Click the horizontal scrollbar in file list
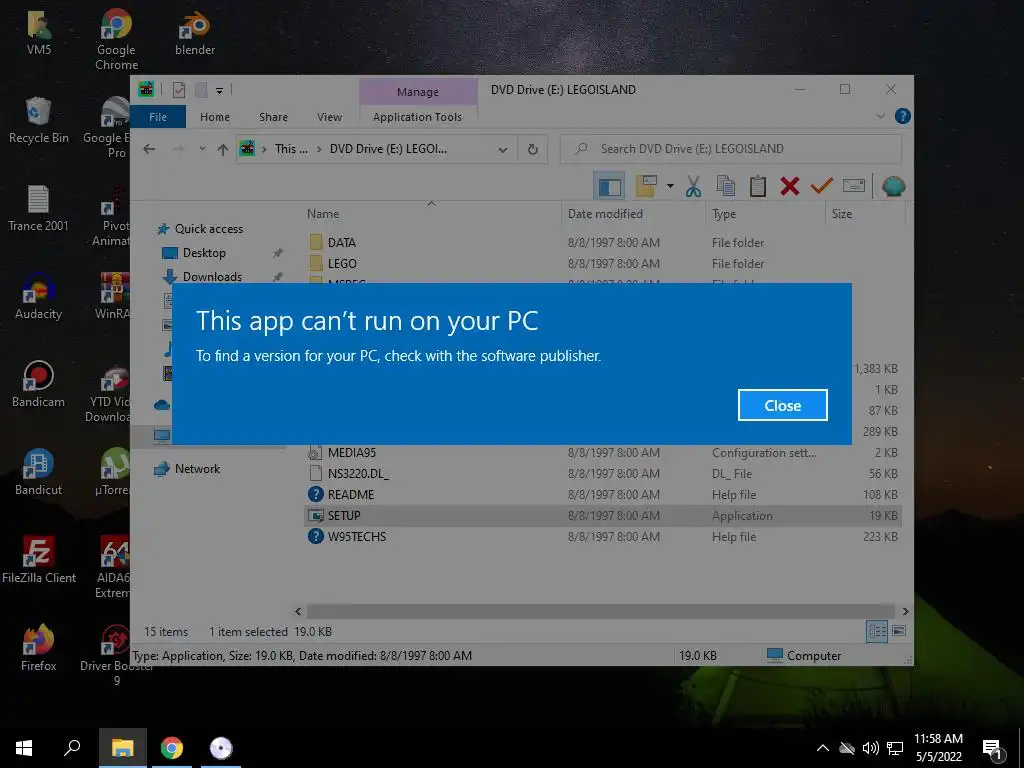 pos(601,611)
